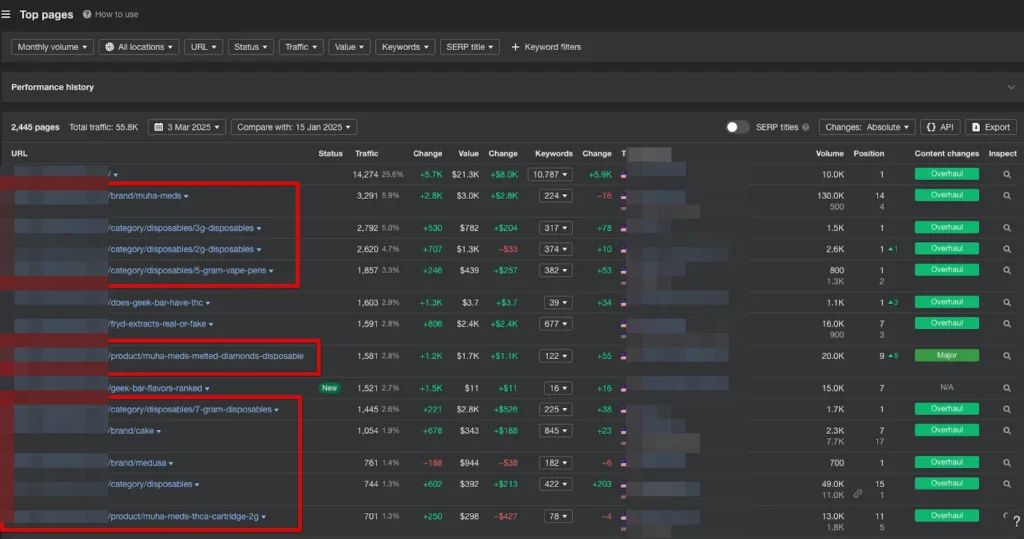Inspect the /brand/muha-meds row
The width and height of the screenshot is (1024, 539).
coord(1007,196)
